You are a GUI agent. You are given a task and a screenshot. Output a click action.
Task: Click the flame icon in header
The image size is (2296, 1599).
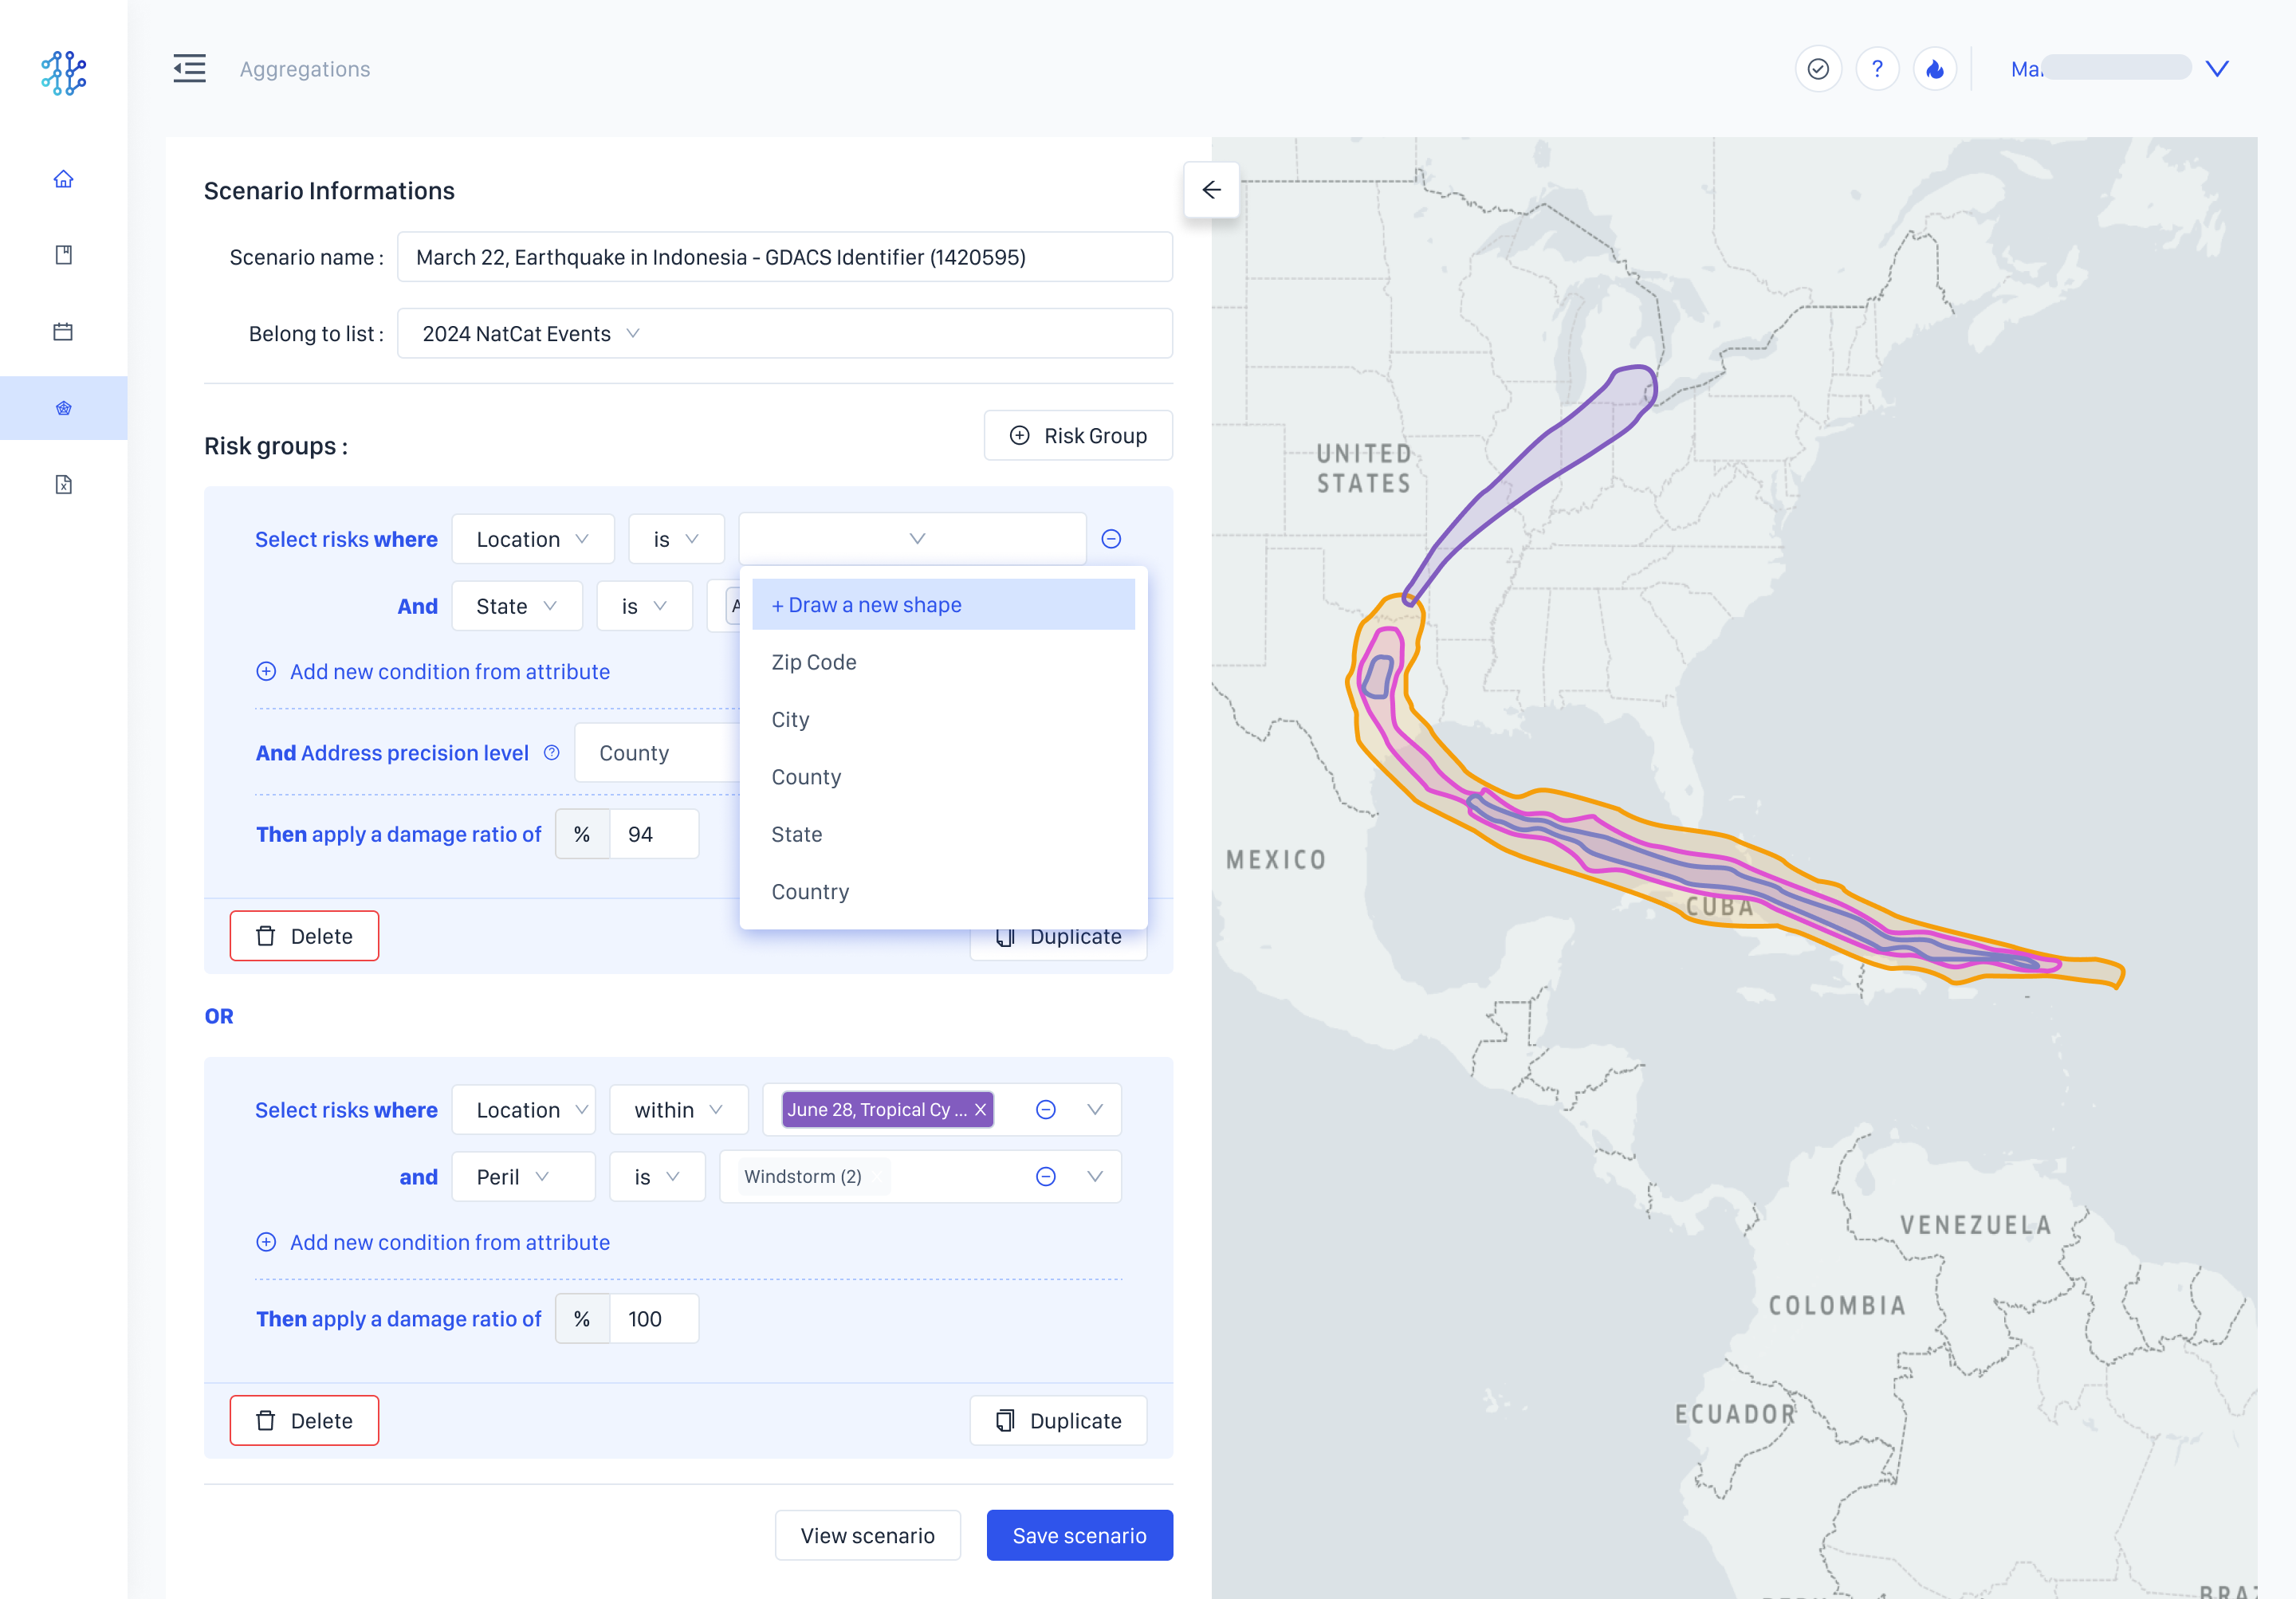pyautogui.click(x=1934, y=69)
